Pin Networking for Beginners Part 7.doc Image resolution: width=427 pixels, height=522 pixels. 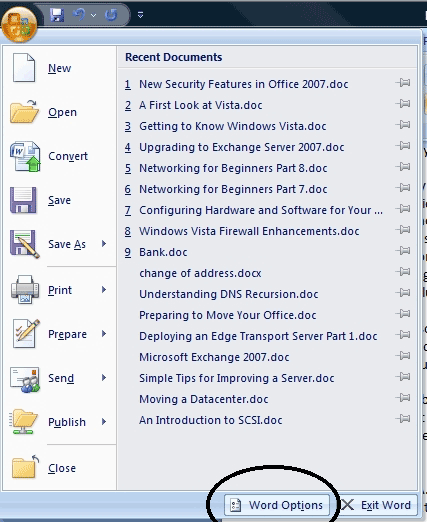pos(403,188)
